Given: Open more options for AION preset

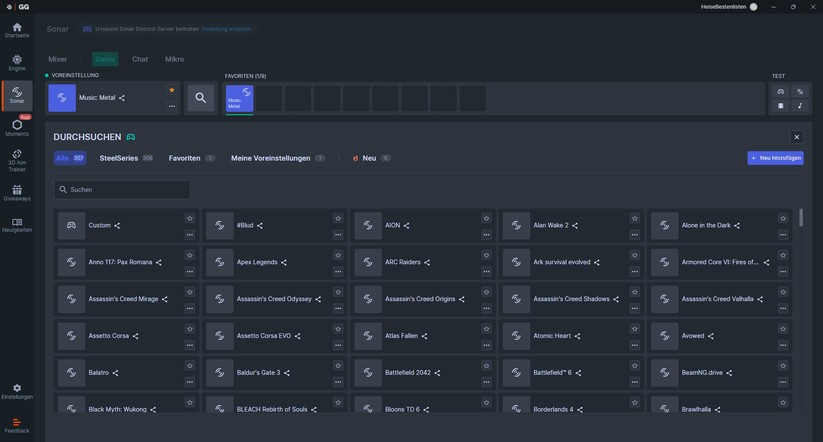Looking at the screenshot, I should pos(486,235).
